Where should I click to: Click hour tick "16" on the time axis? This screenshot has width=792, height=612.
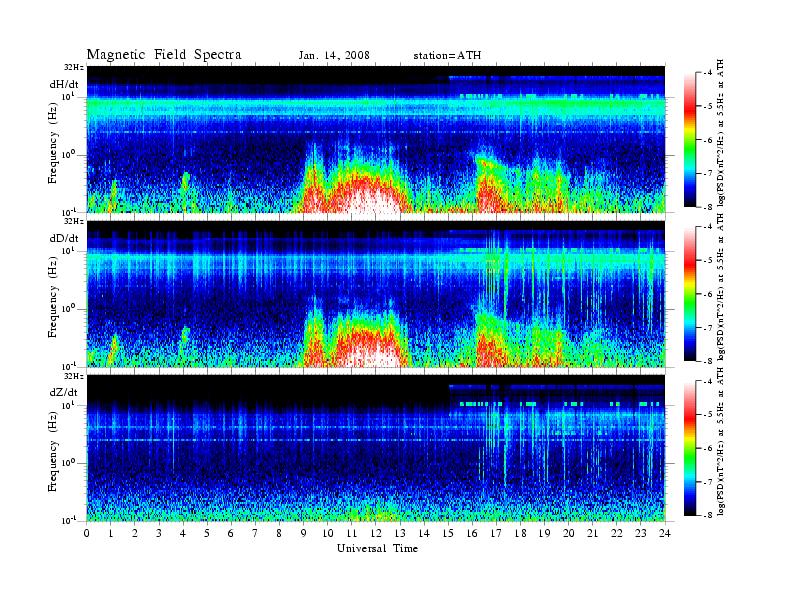click(472, 533)
